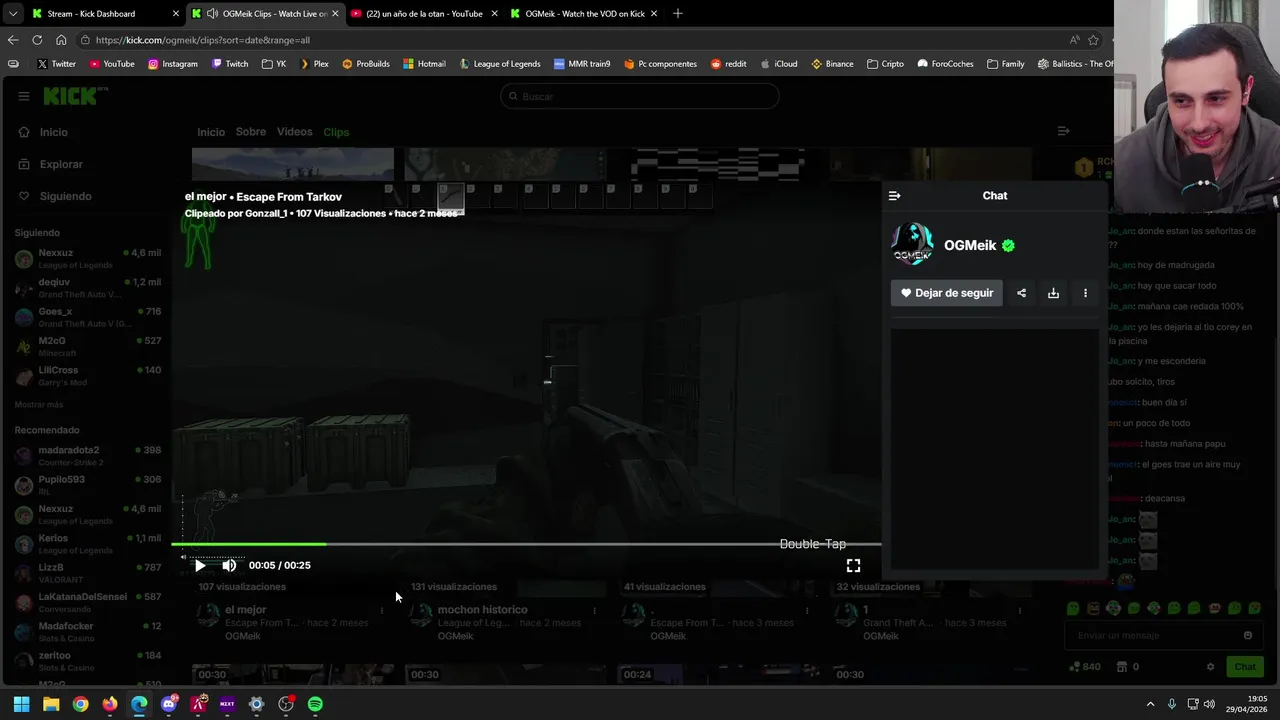Open Pupilo593 recommended channel

tap(87, 485)
